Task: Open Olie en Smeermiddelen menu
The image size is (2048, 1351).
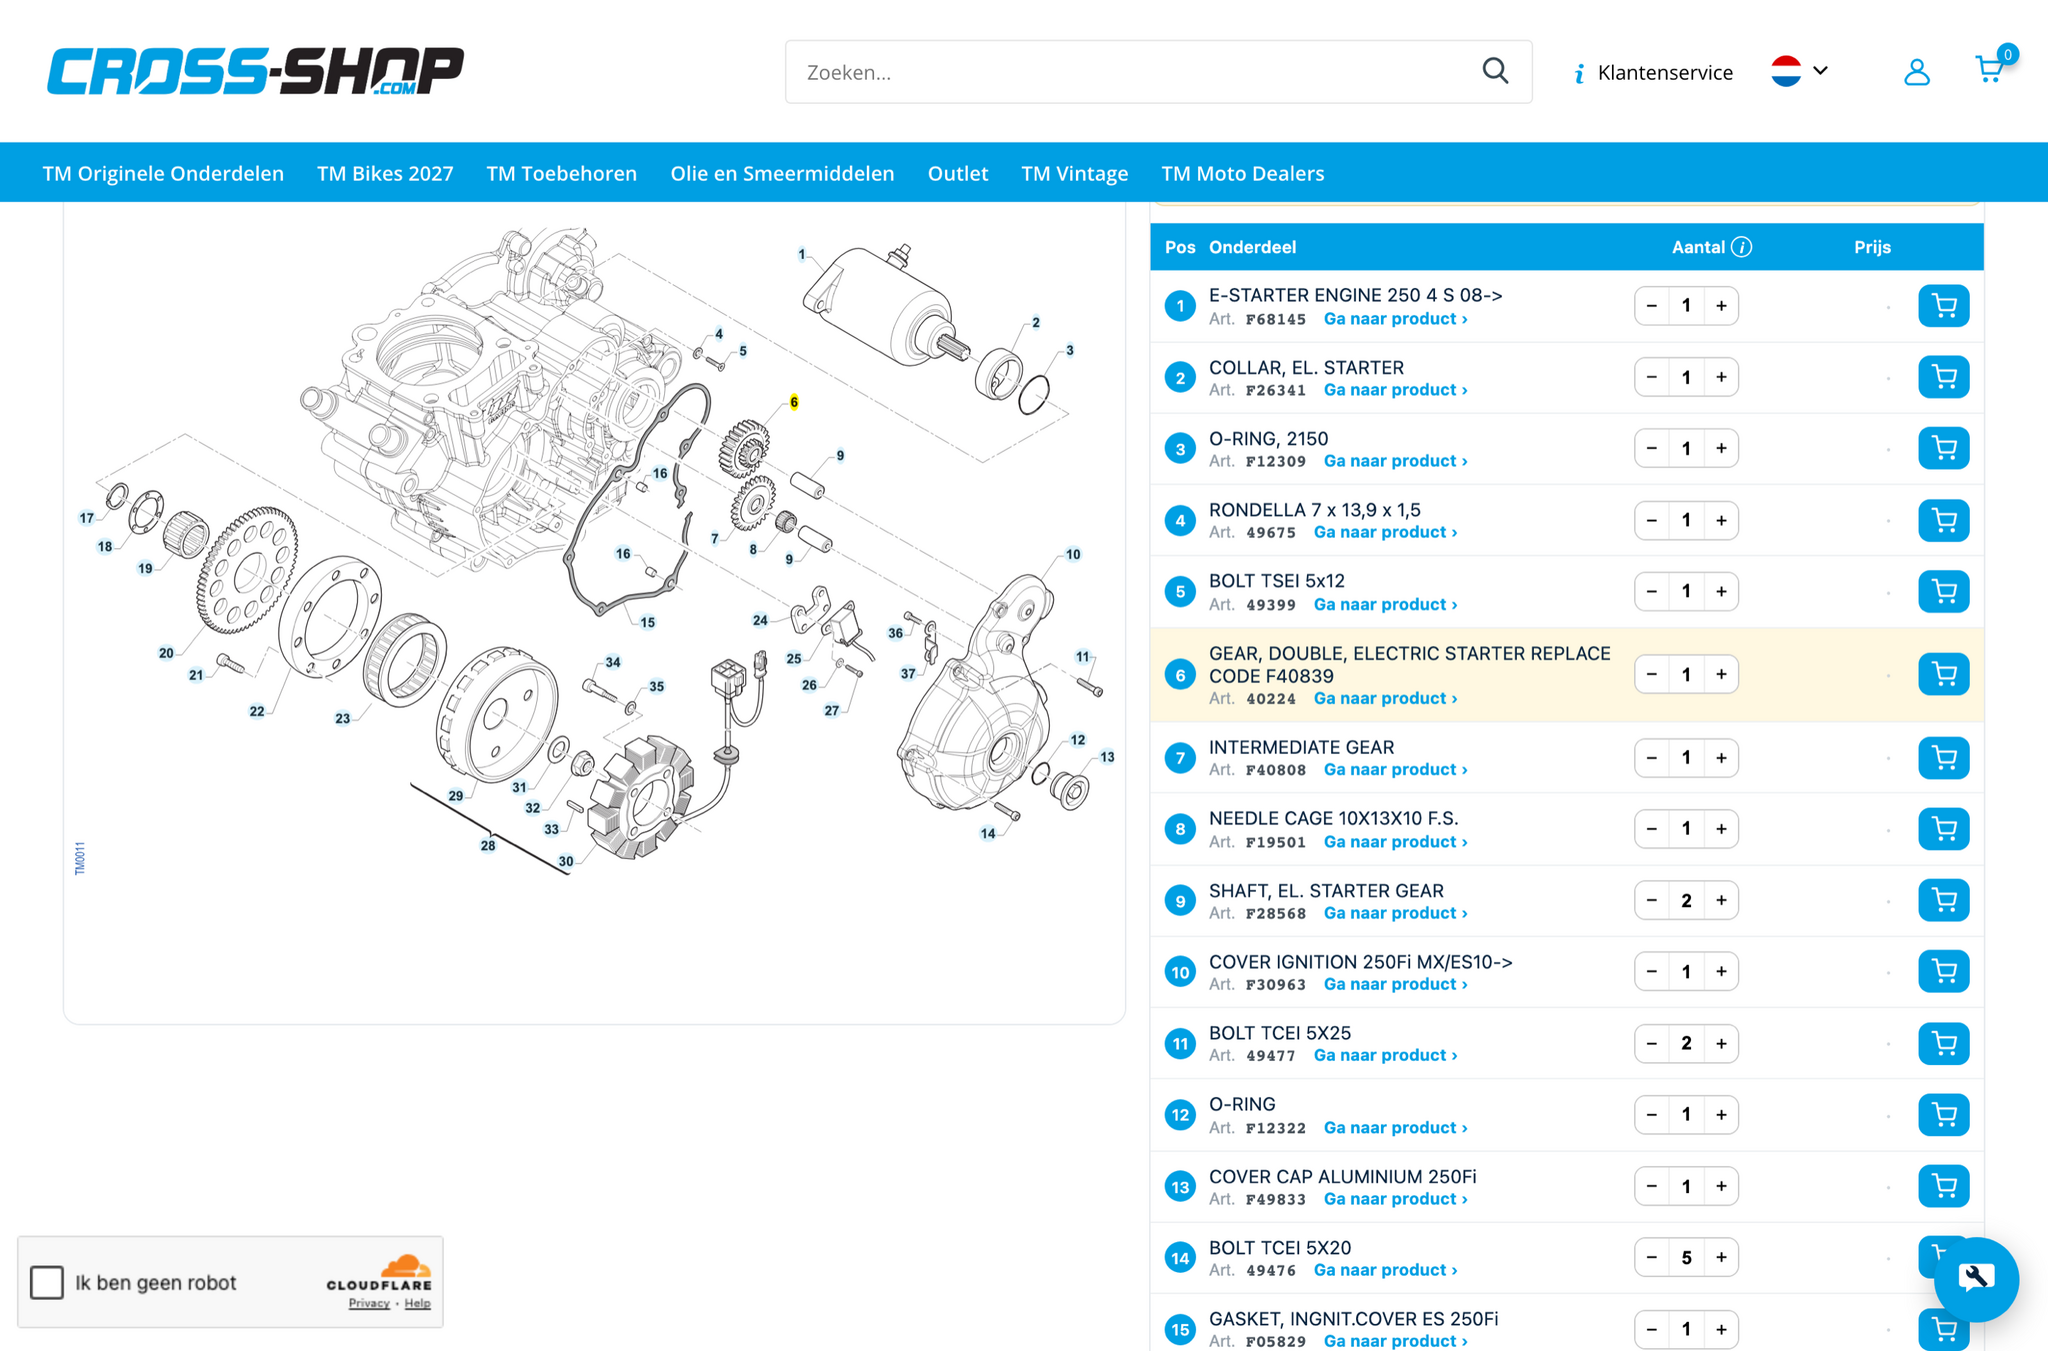Action: [782, 173]
